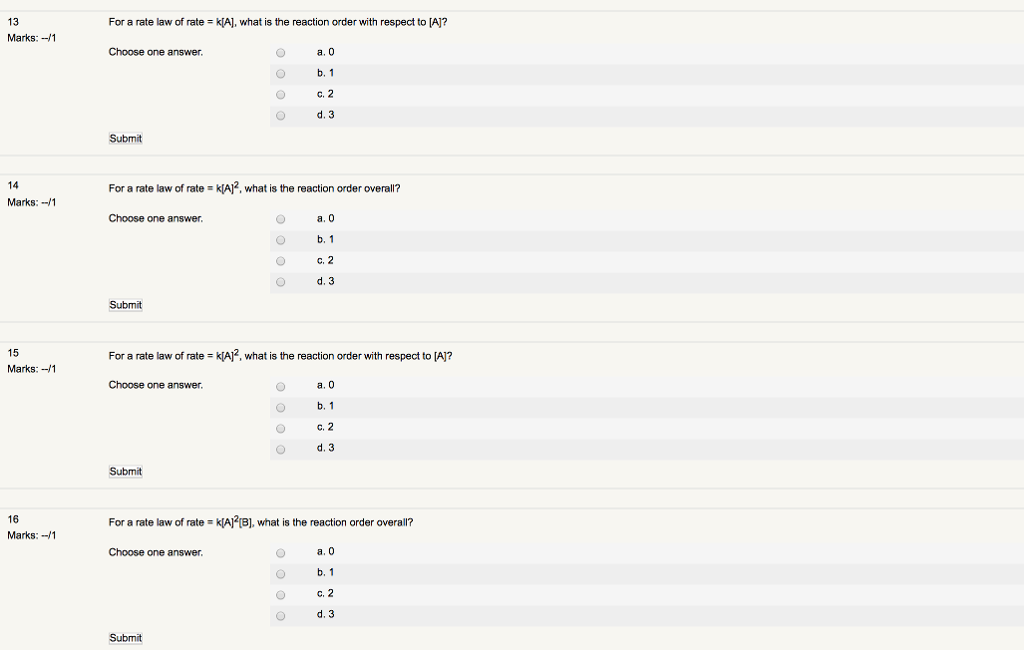Select answer b. 1 for question 15

tap(280, 406)
